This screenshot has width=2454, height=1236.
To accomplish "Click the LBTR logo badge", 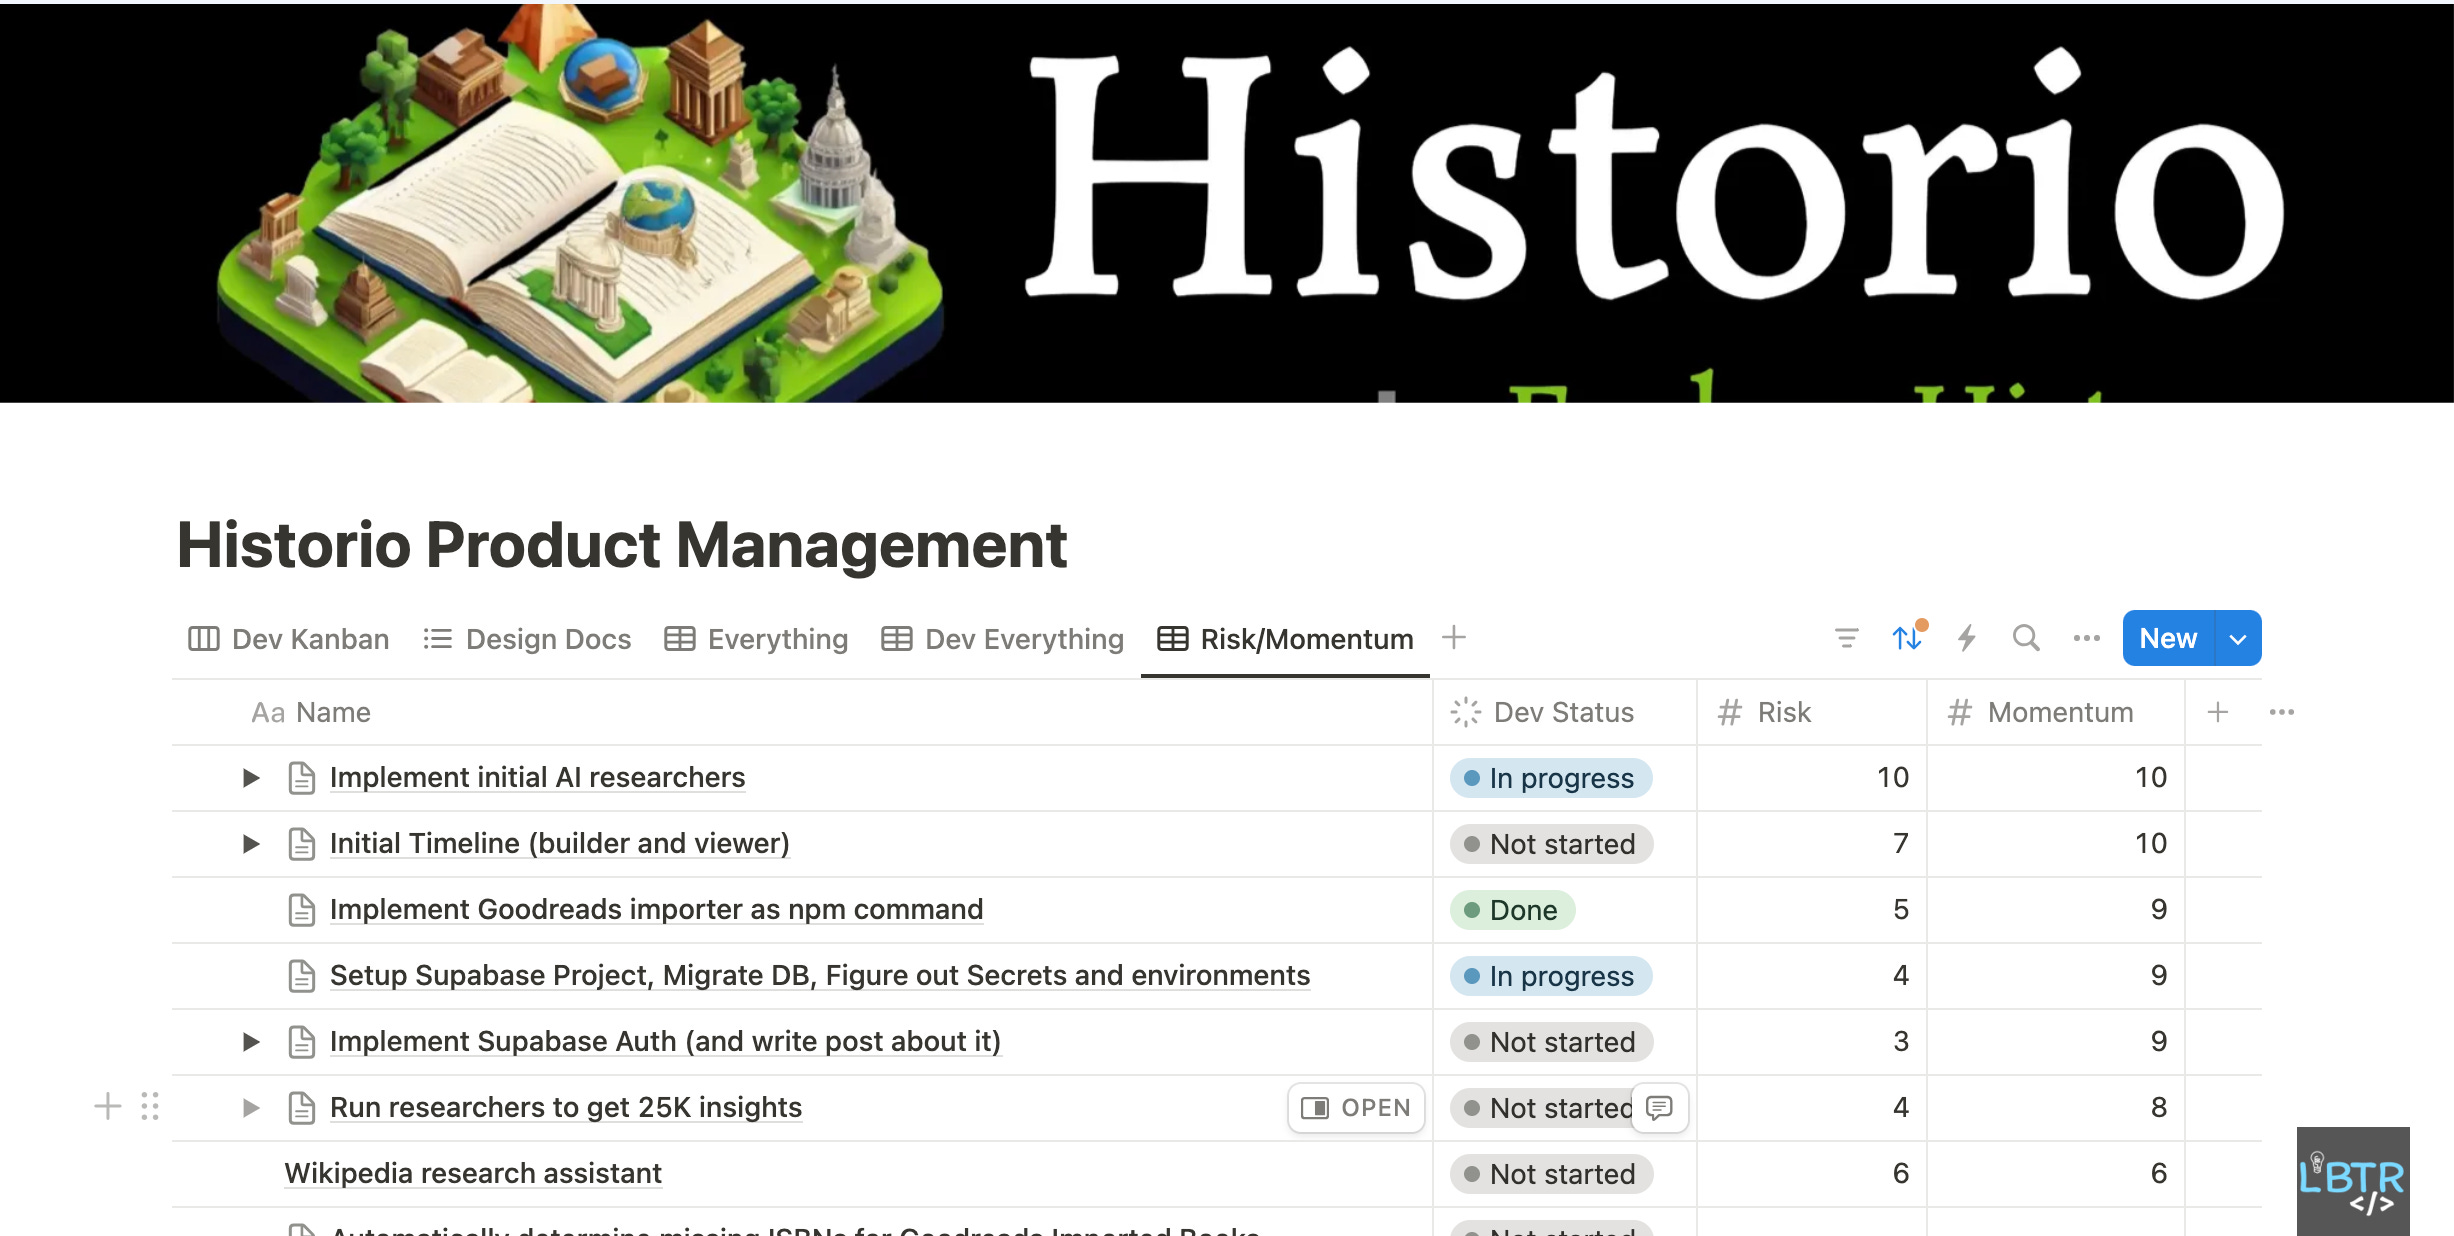I will pos(2352,1181).
